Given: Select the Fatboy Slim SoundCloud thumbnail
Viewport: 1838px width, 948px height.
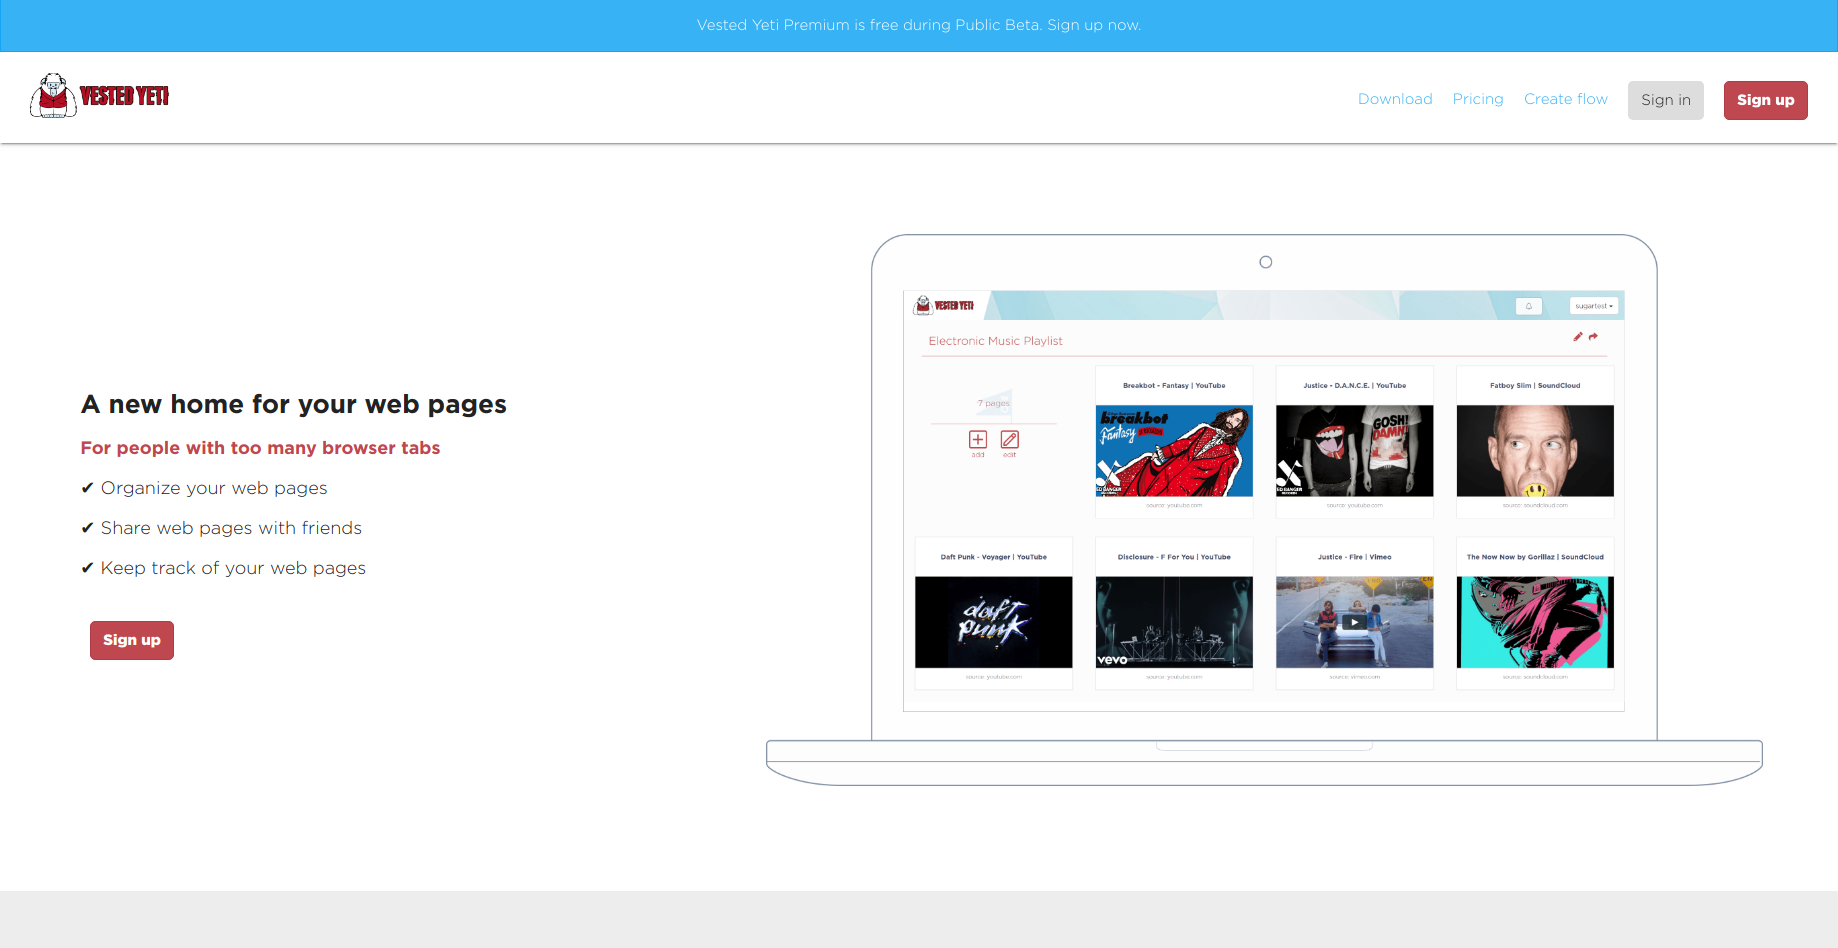Looking at the screenshot, I should [1535, 451].
